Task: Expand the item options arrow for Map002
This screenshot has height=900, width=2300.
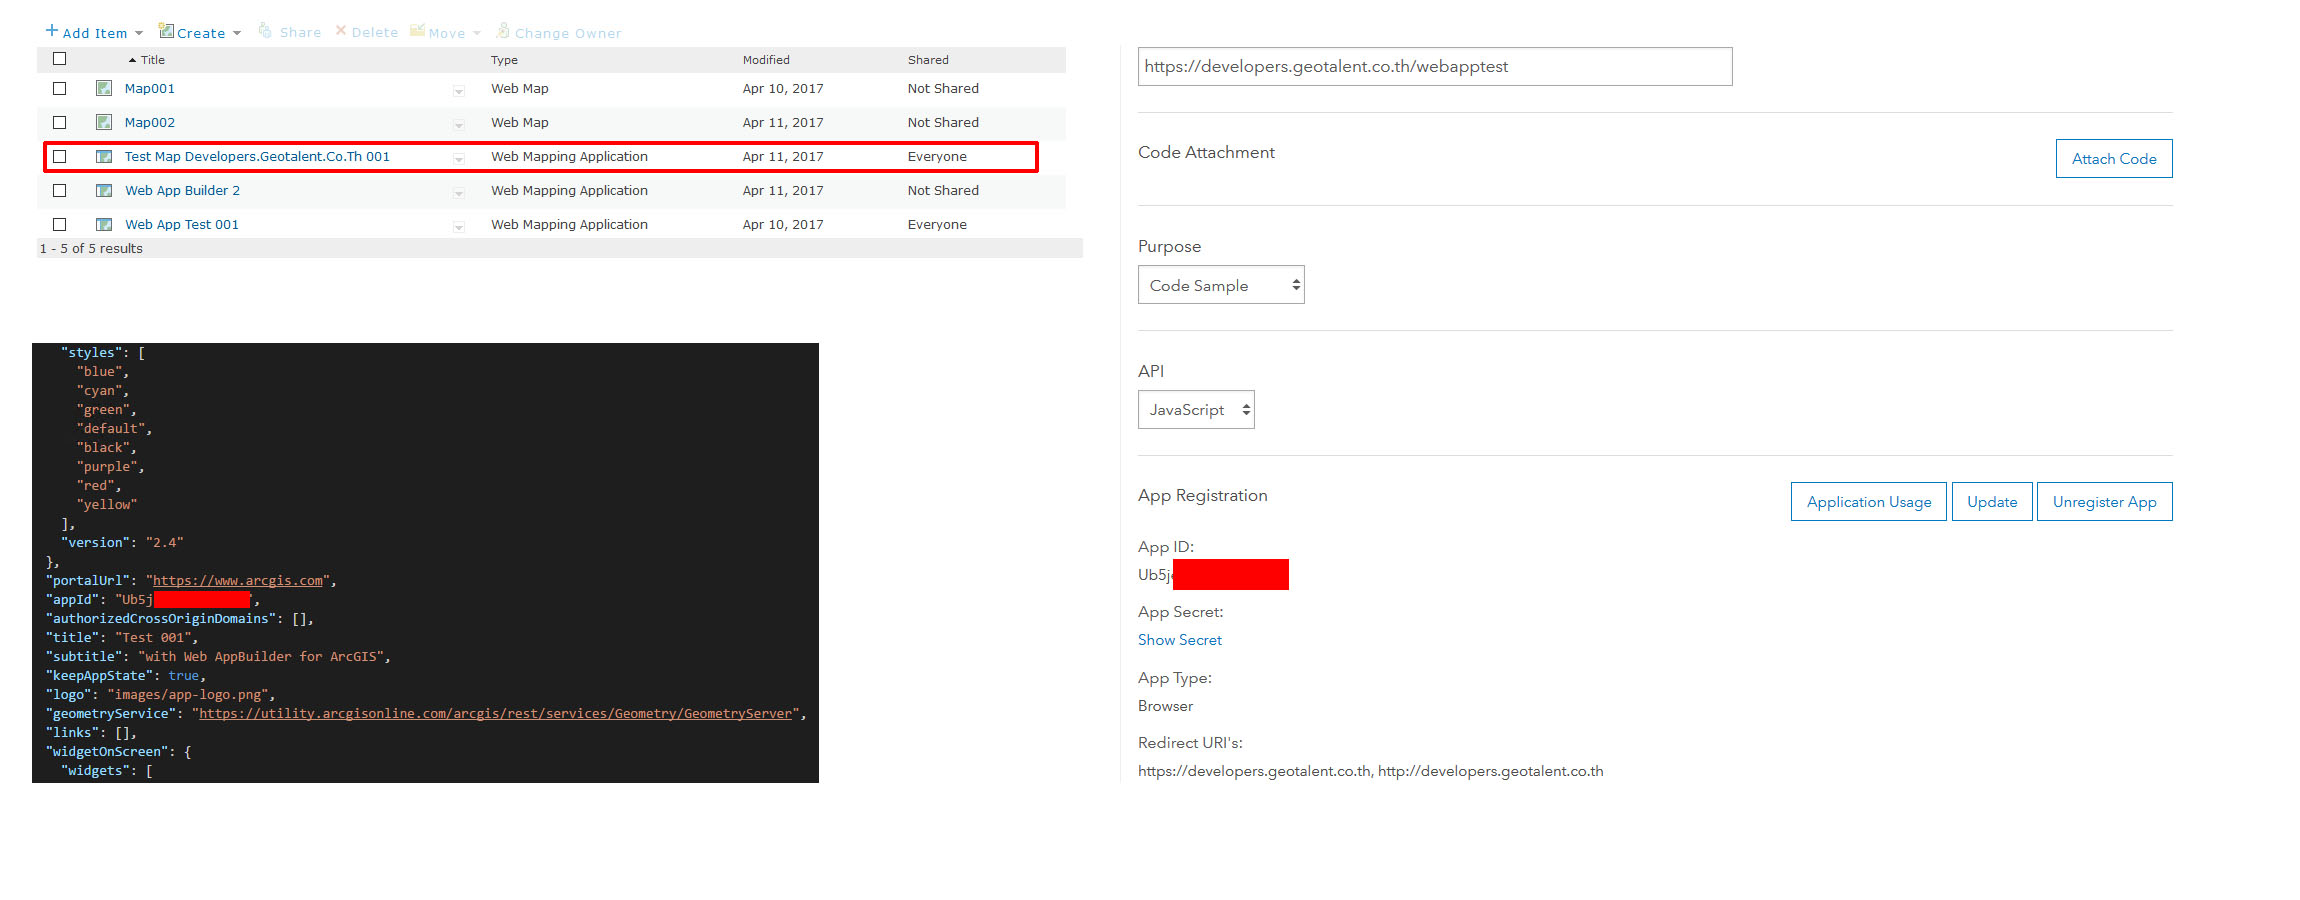Action: (459, 125)
